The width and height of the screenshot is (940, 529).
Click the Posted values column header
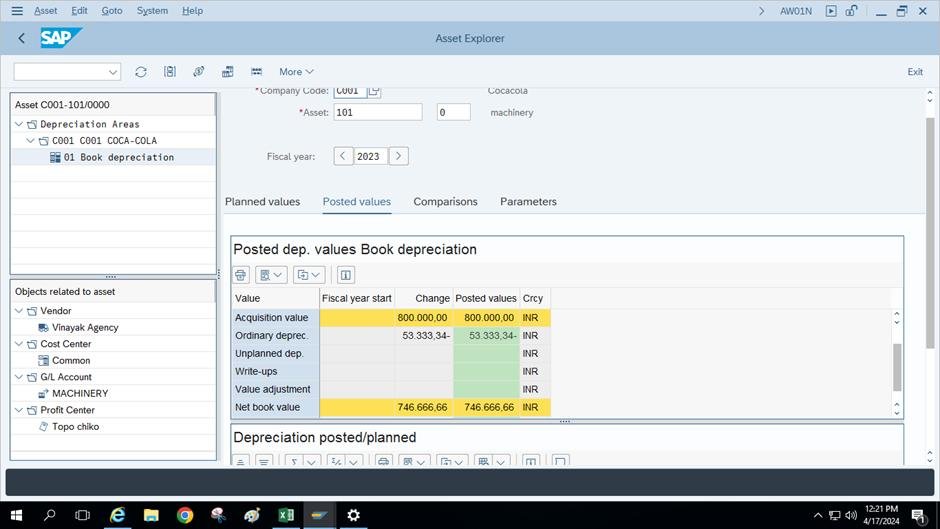(486, 298)
